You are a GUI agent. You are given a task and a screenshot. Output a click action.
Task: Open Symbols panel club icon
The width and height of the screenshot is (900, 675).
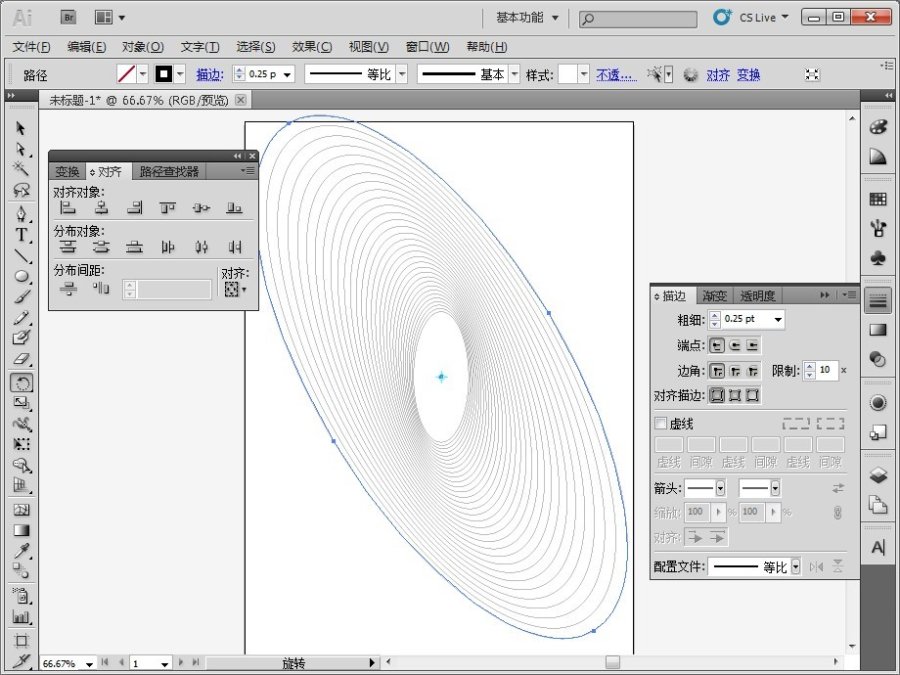coord(878,258)
